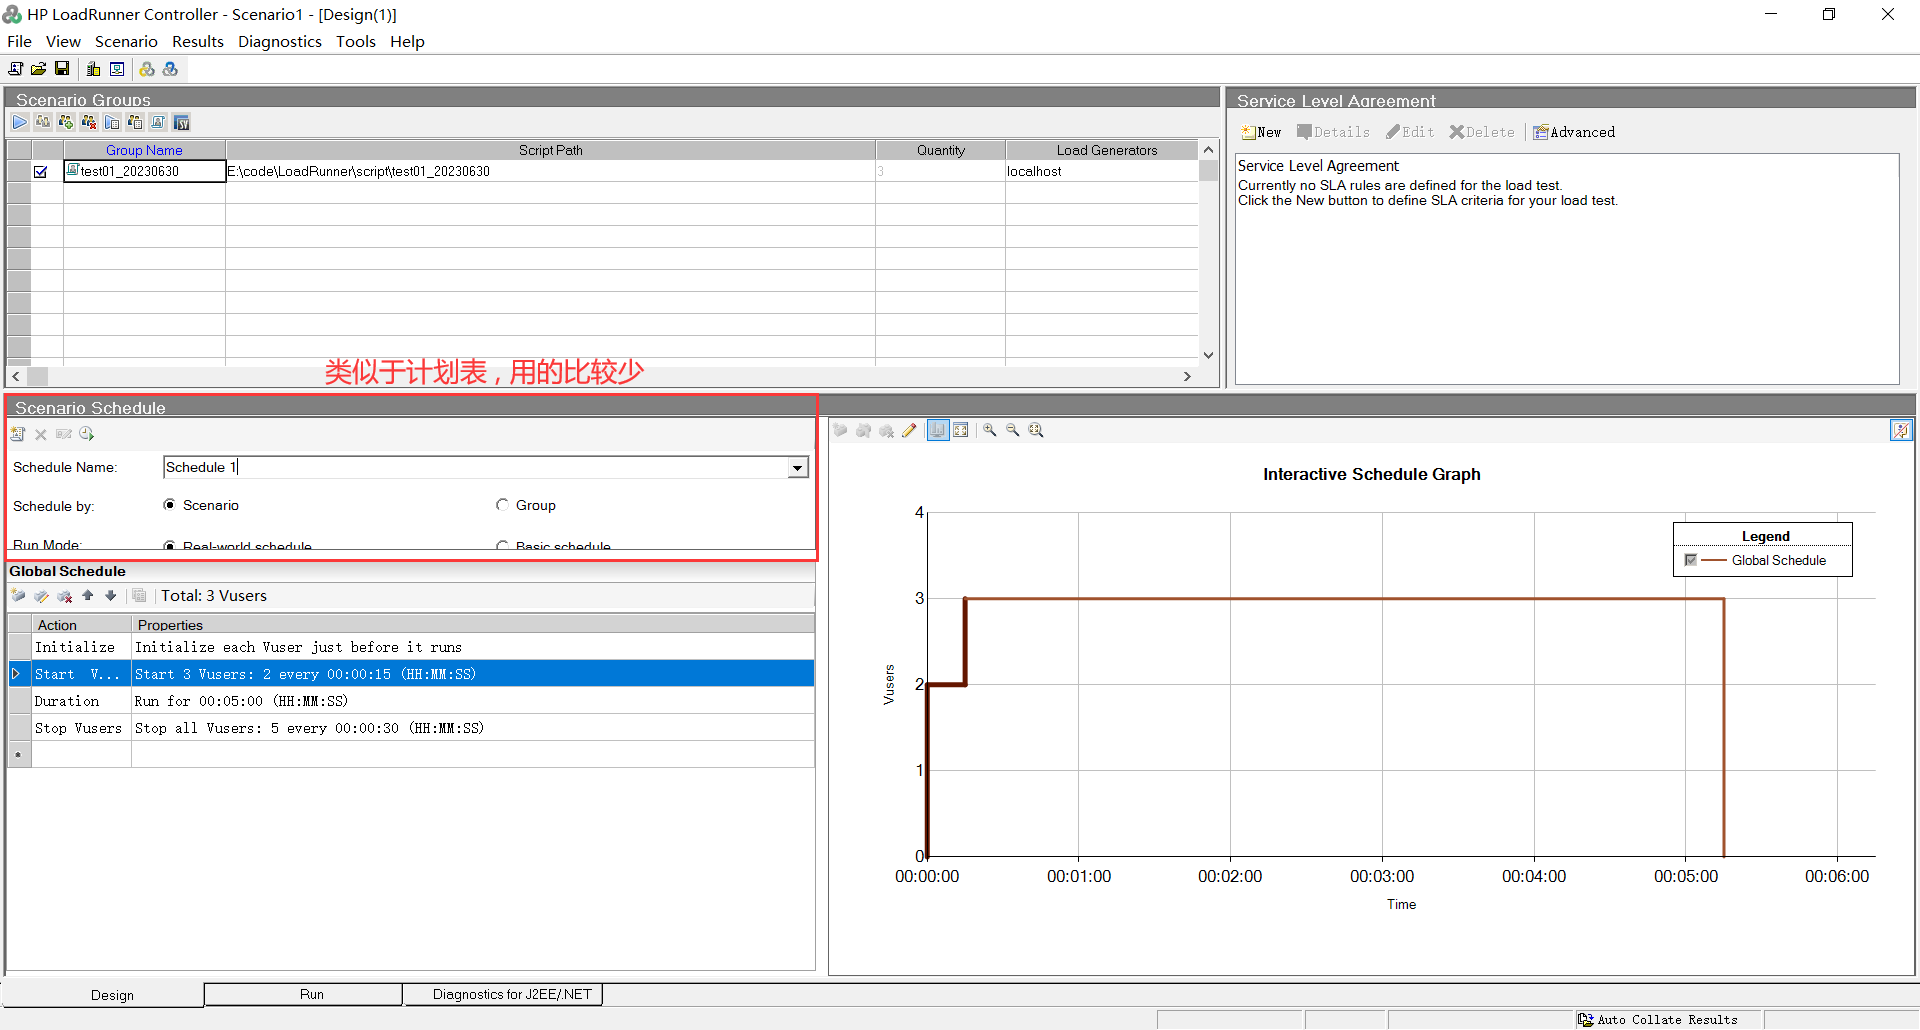Open the Help menu

coord(407,42)
